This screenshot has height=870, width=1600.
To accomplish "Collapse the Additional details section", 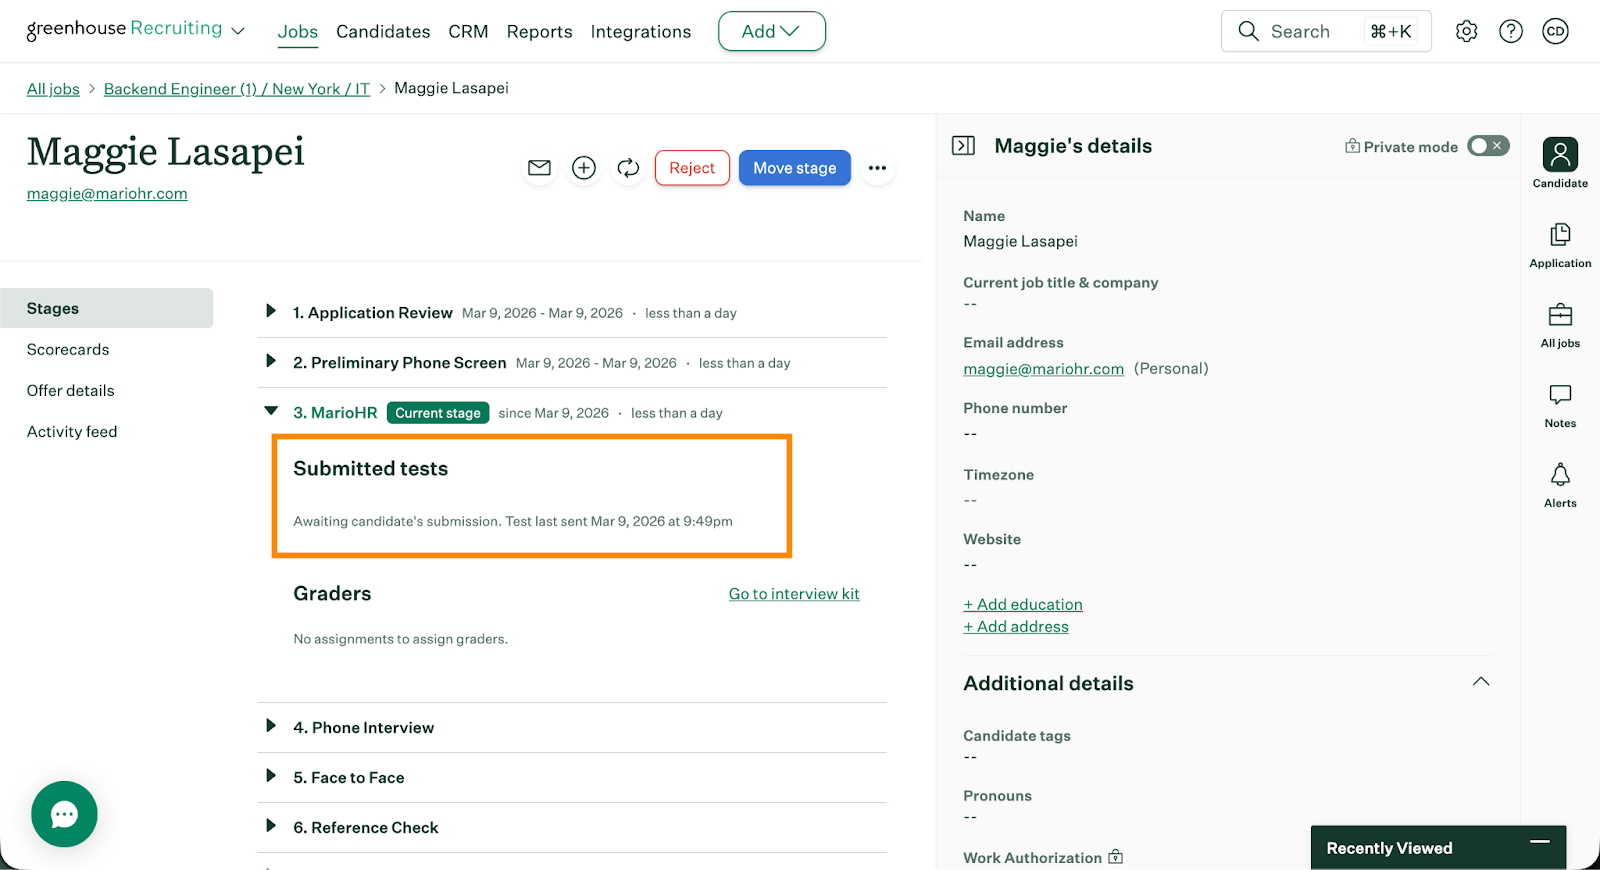I will click(x=1480, y=682).
